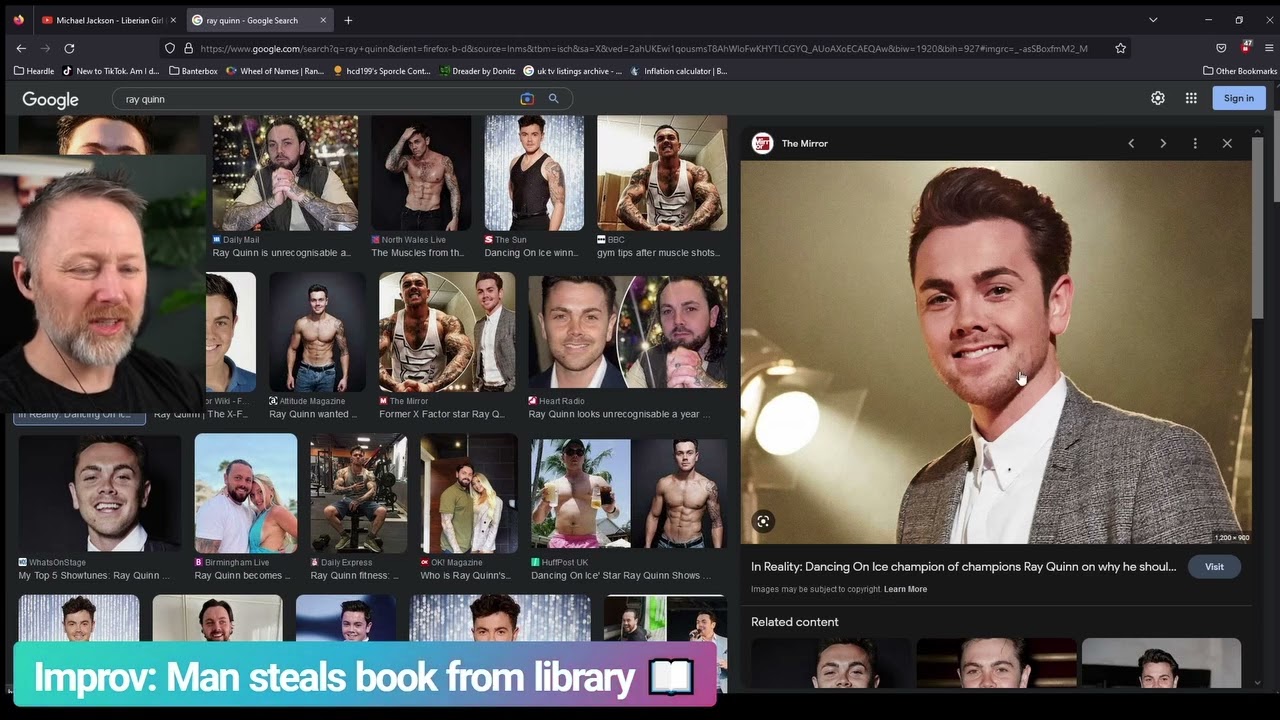1280x720 pixels.
Task: Open Learn More copyright link
Action: pos(905,589)
